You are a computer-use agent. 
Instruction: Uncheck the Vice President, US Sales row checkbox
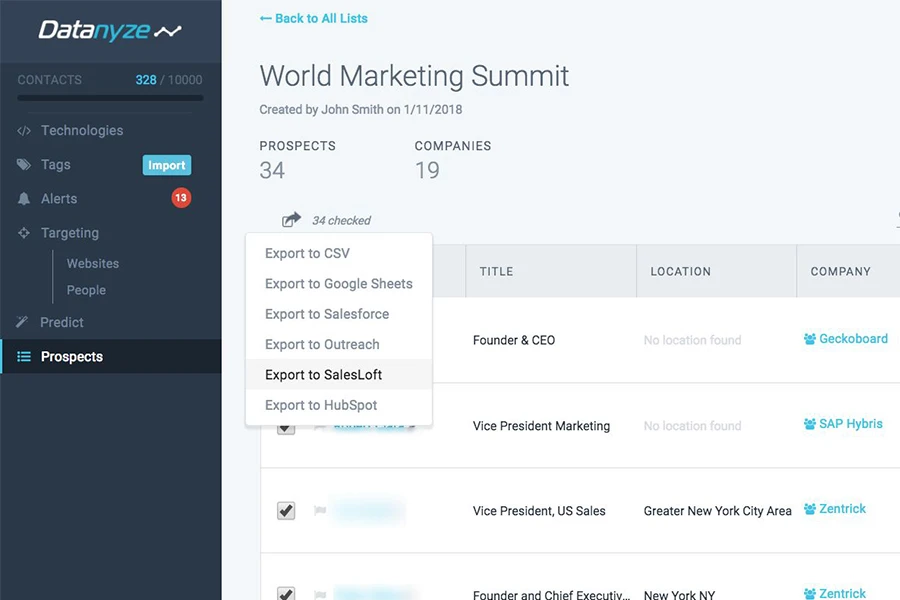coord(286,510)
